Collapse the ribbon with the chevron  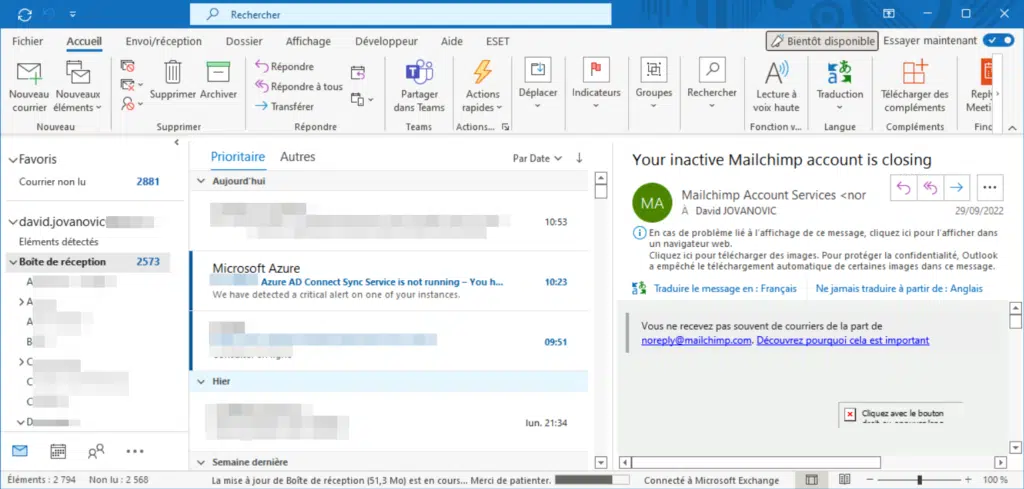pos(1012,127)
